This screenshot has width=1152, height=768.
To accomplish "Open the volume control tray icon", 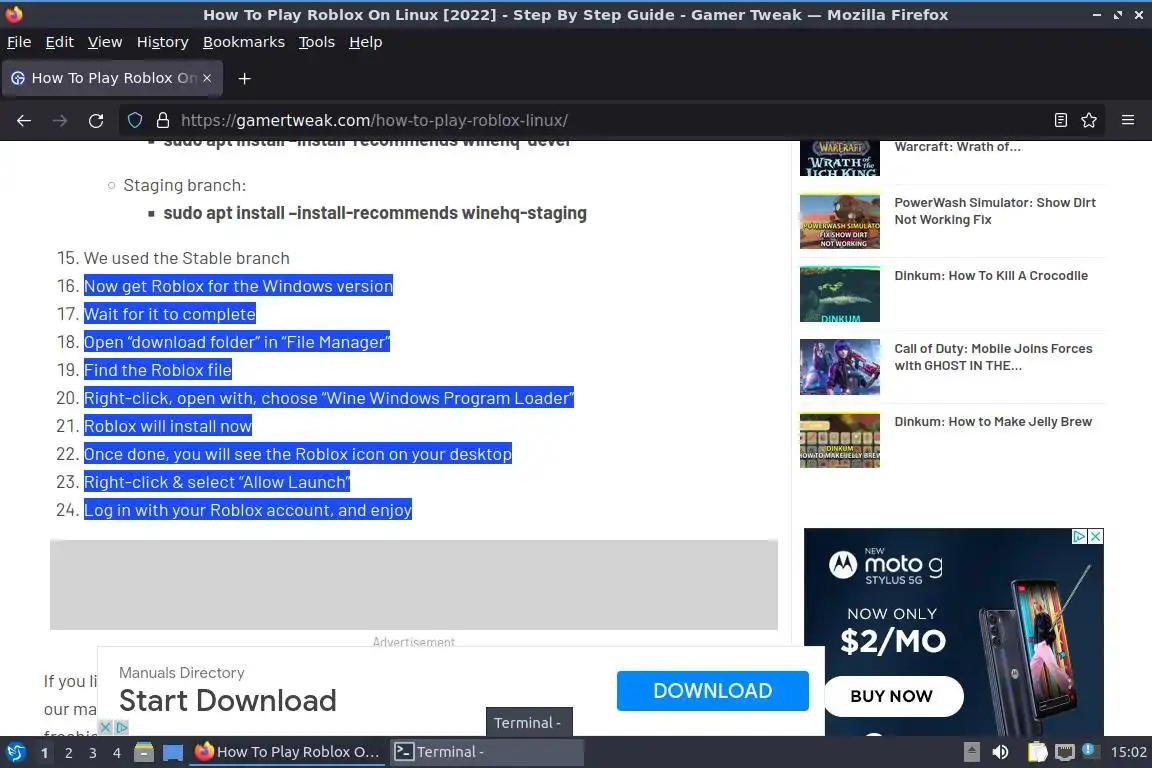I will tap(1000, 753).
